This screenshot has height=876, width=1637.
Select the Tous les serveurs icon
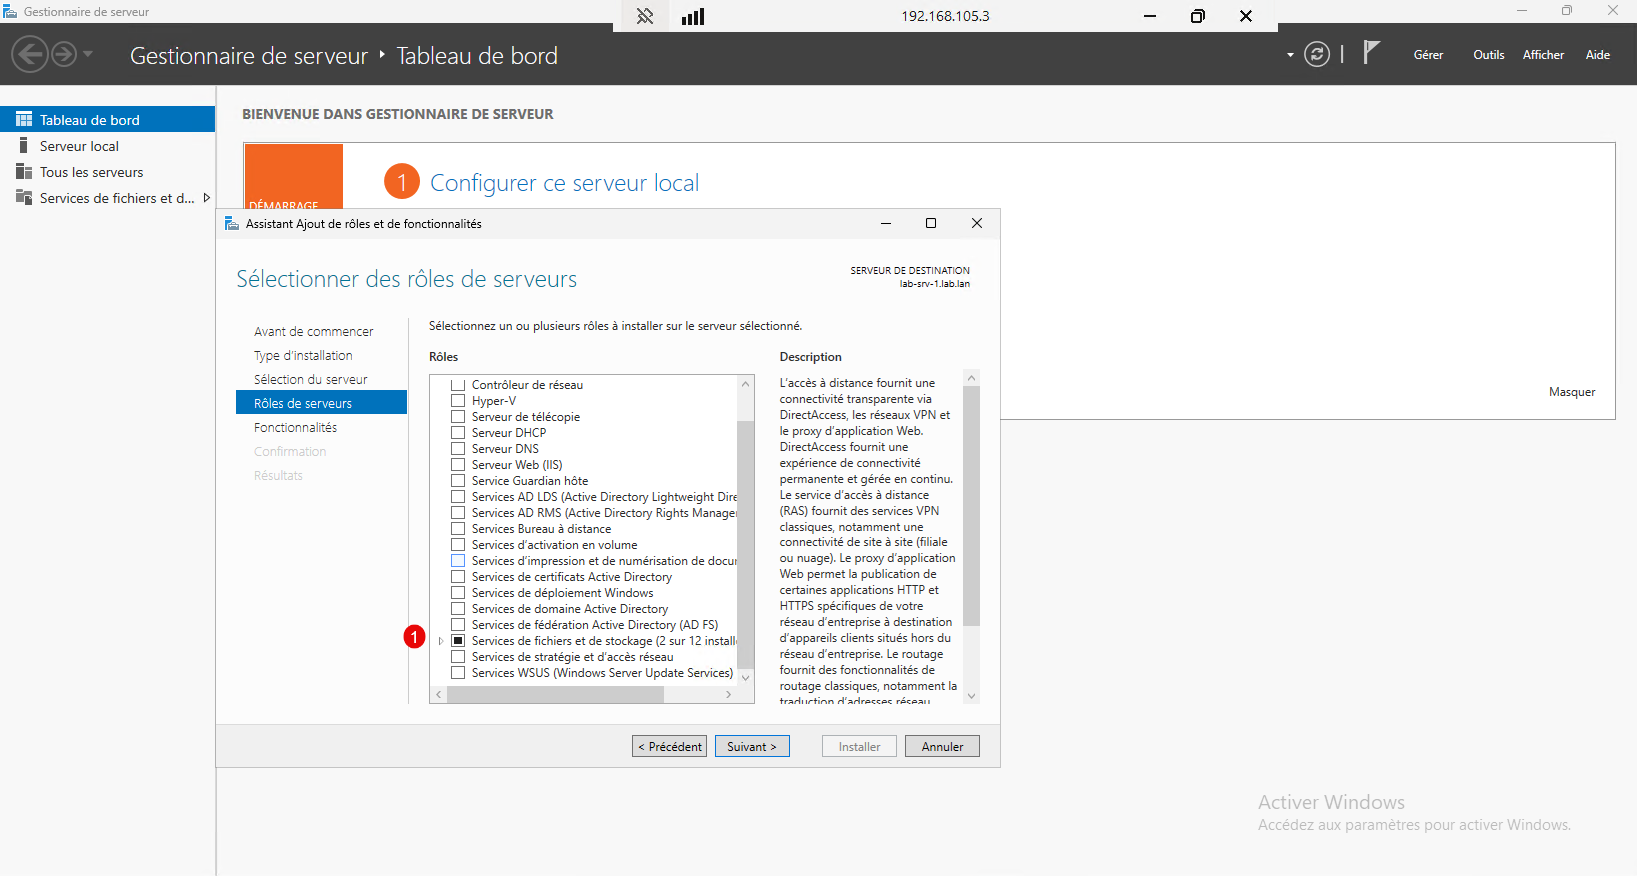(24, 172)
